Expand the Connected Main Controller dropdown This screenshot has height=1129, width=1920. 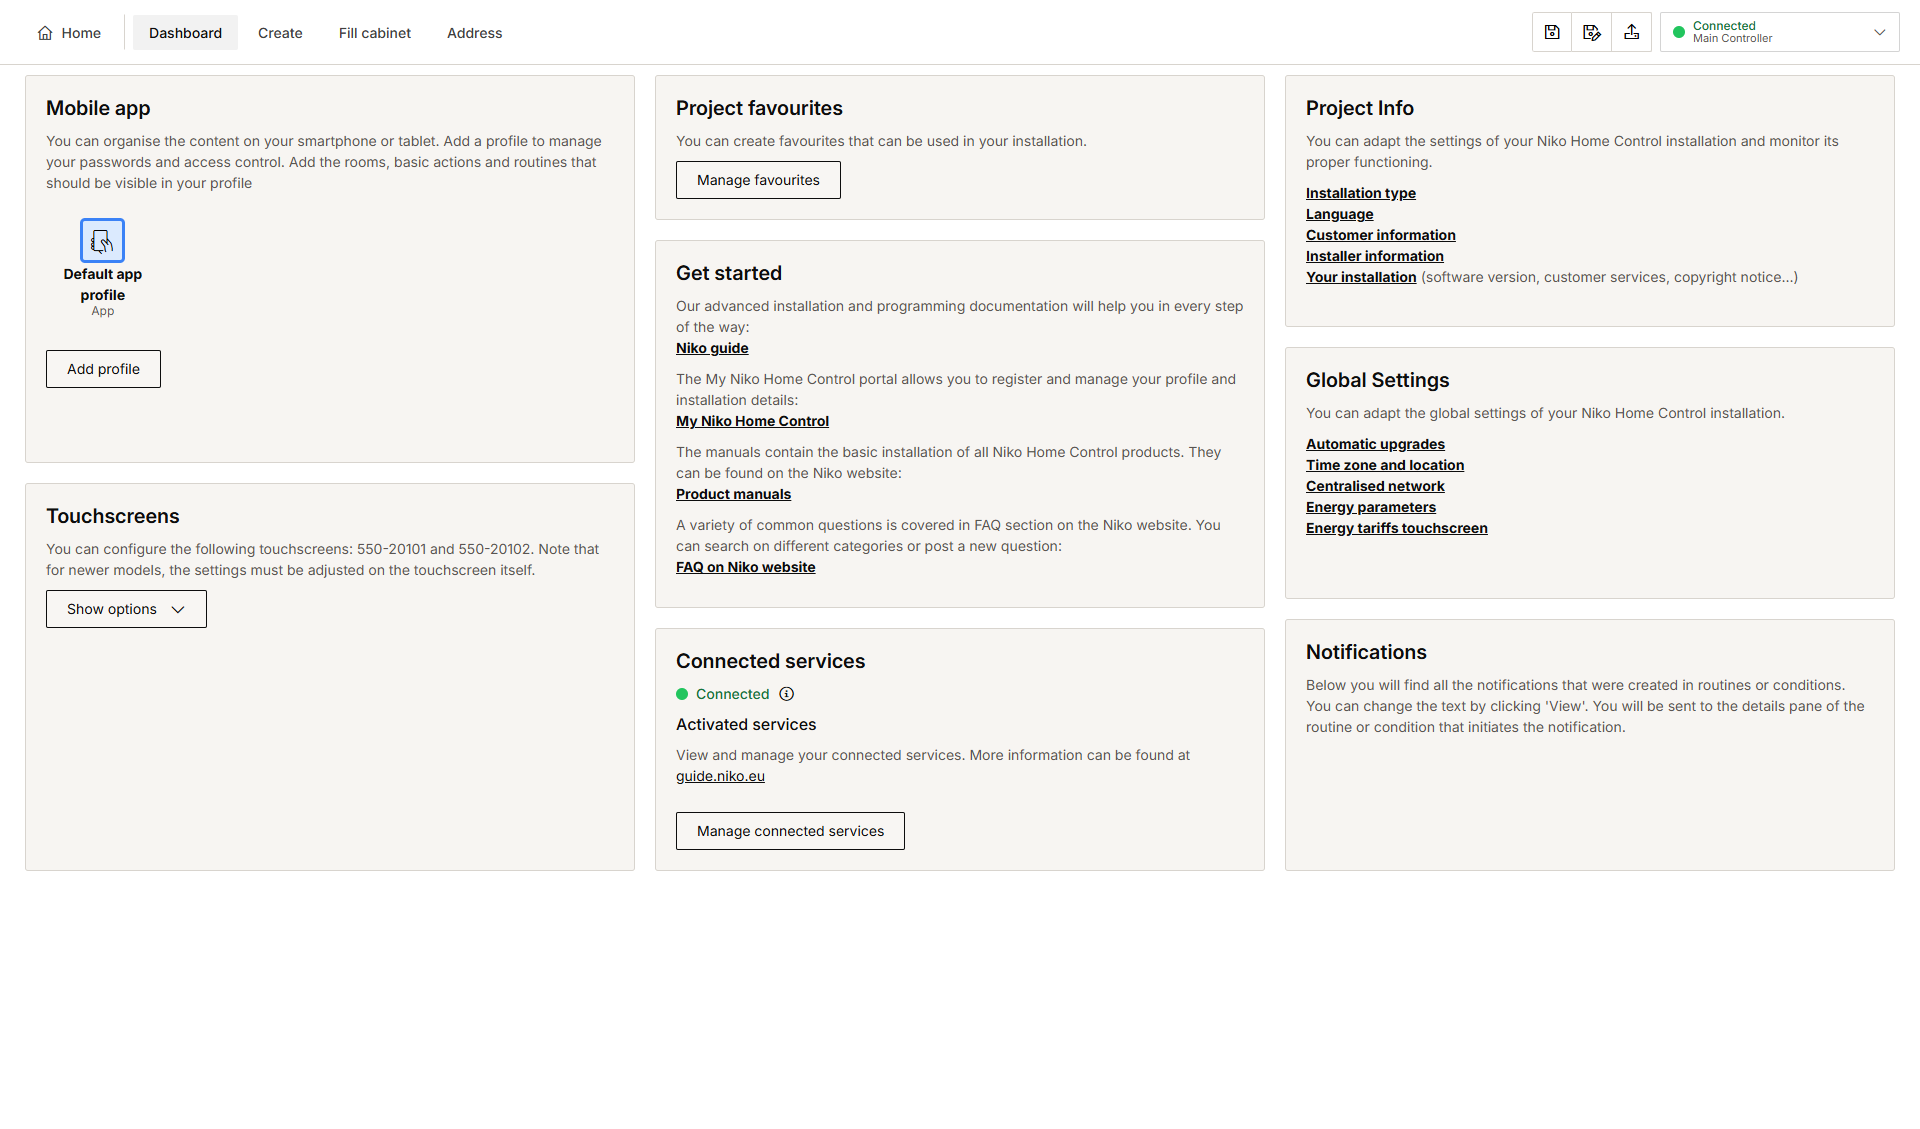pyautogui.click(x=1780, y=32)
